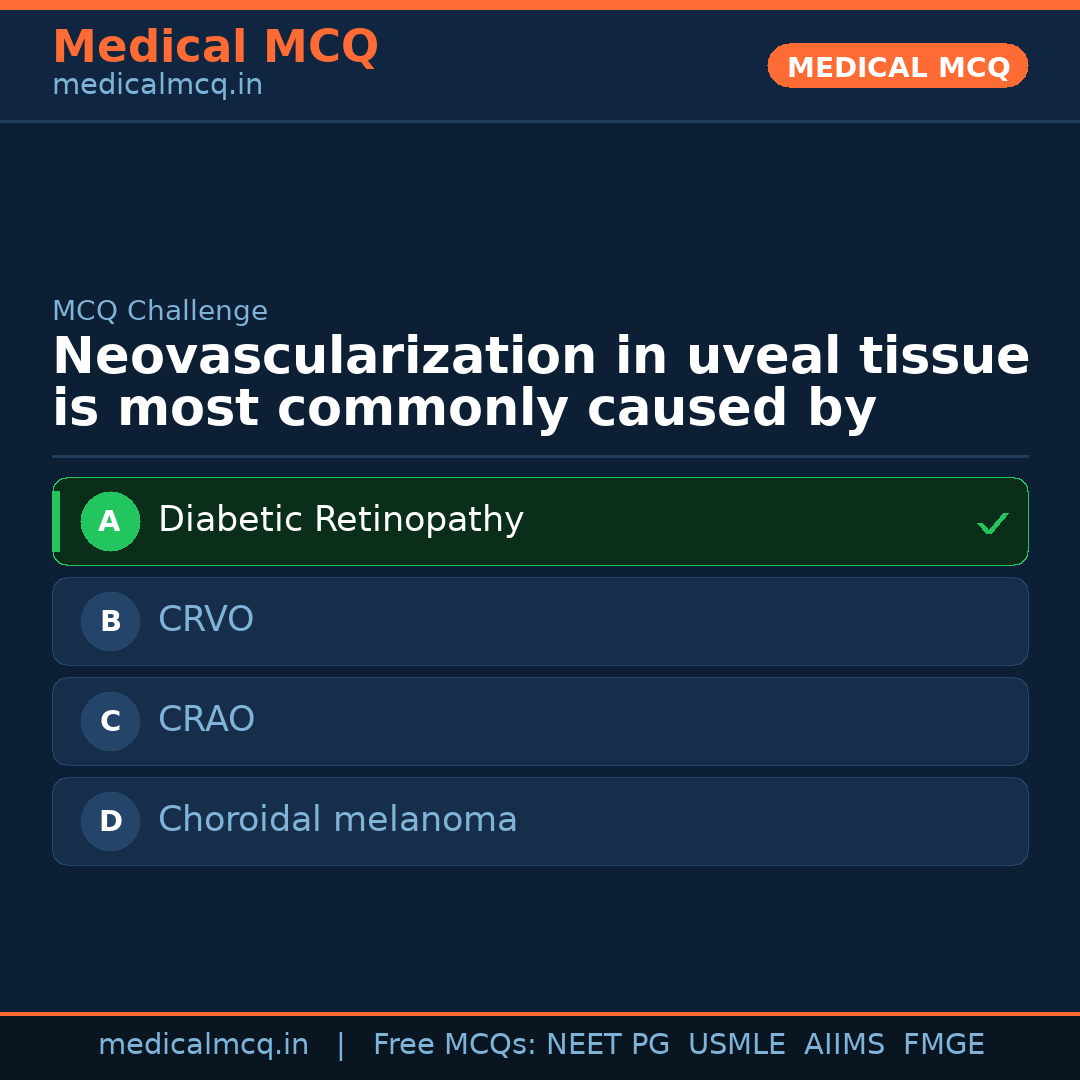
Task: Click the Free MCQs footer label
Action: (454, 1045)
